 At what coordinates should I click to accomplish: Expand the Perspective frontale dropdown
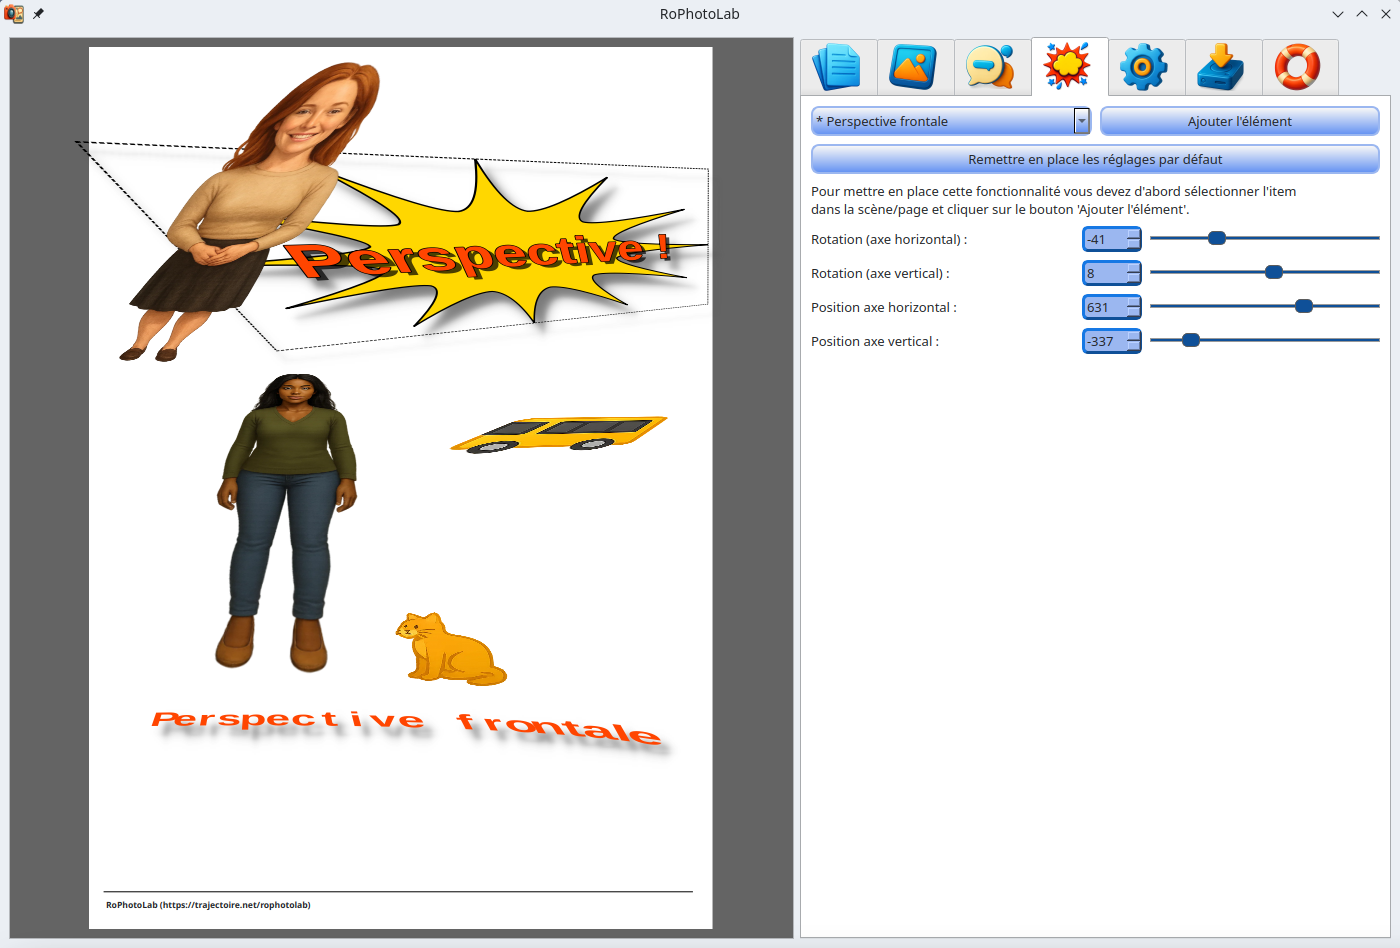(1081, 121)
